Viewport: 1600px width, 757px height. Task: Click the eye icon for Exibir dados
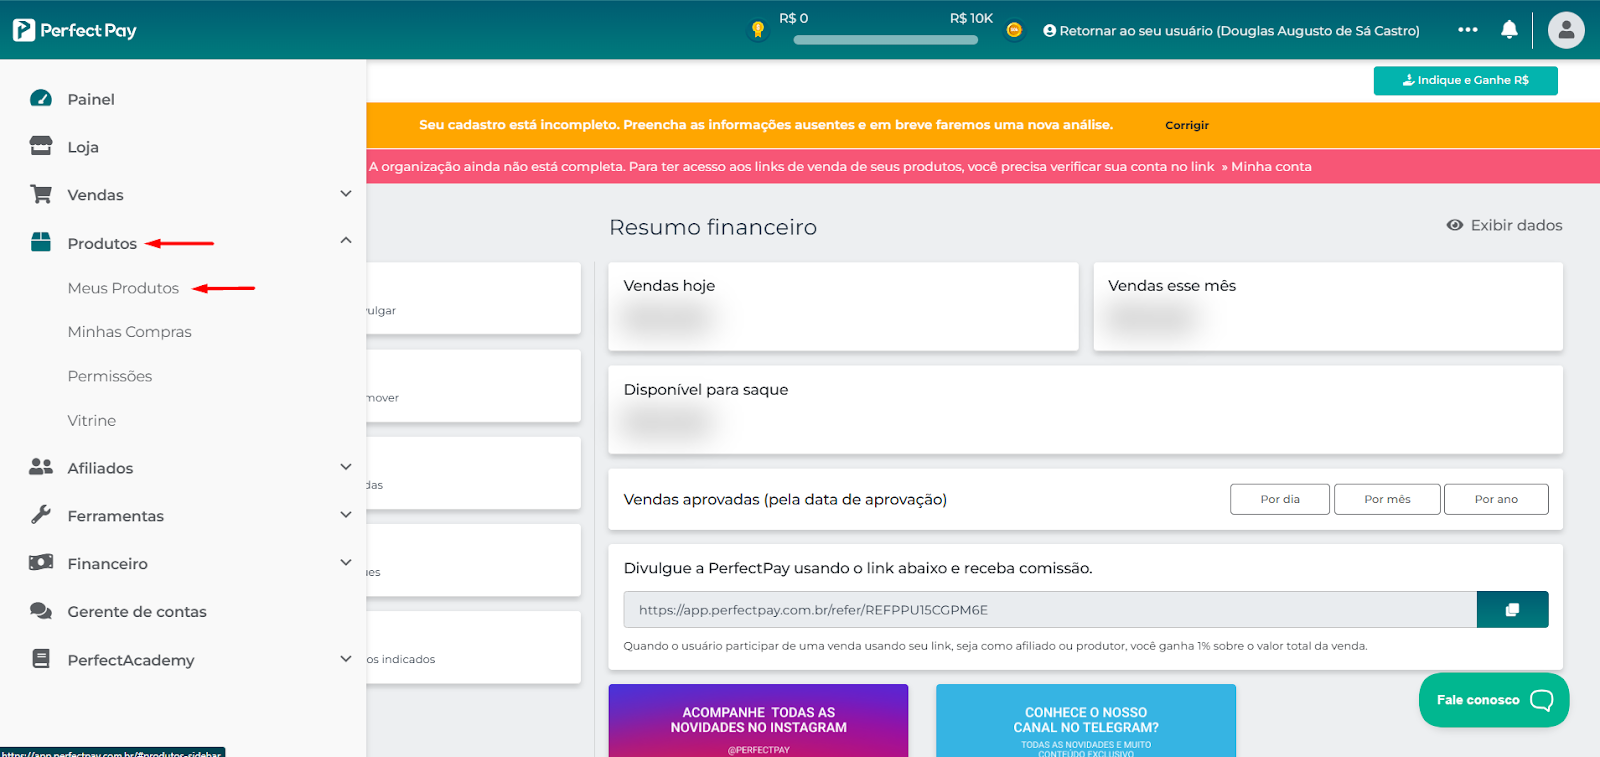(x=1455, y=225)
